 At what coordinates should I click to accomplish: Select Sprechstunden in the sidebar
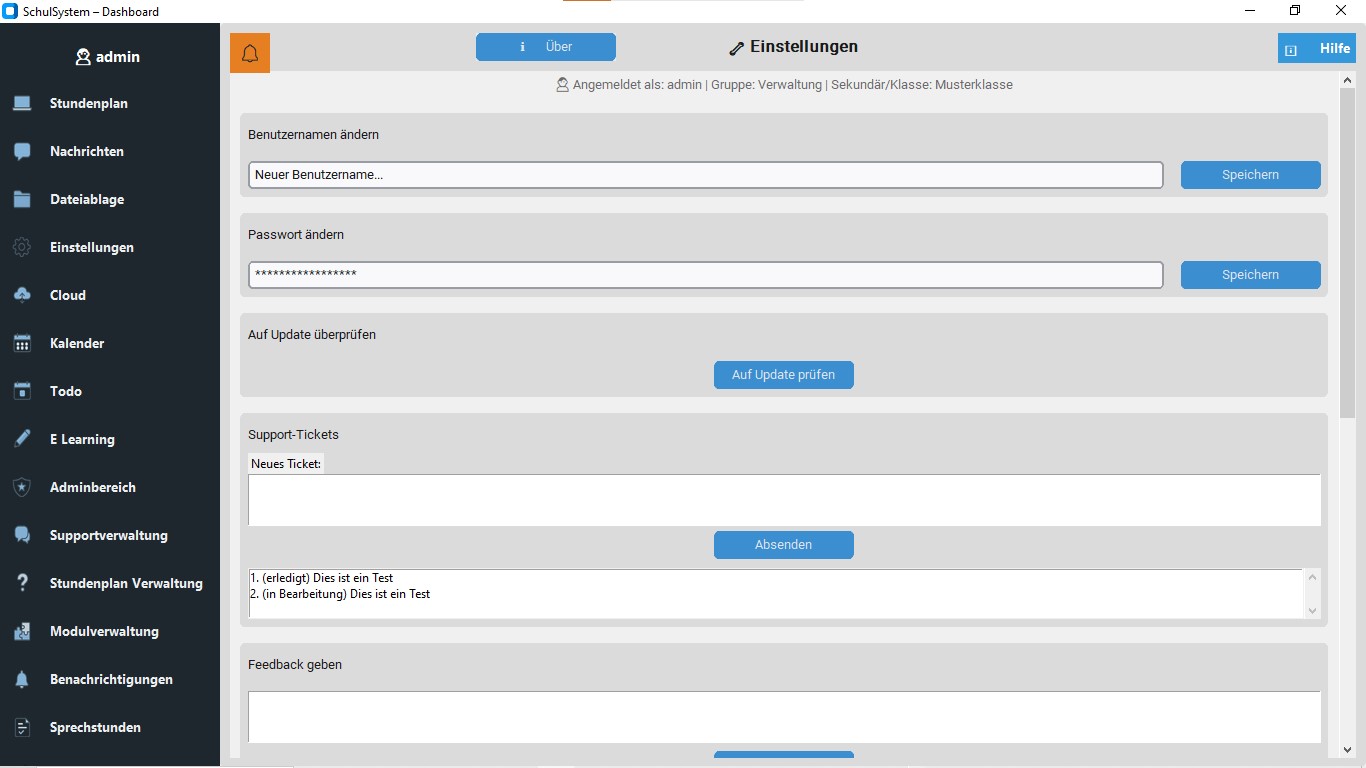pos(95,727)
